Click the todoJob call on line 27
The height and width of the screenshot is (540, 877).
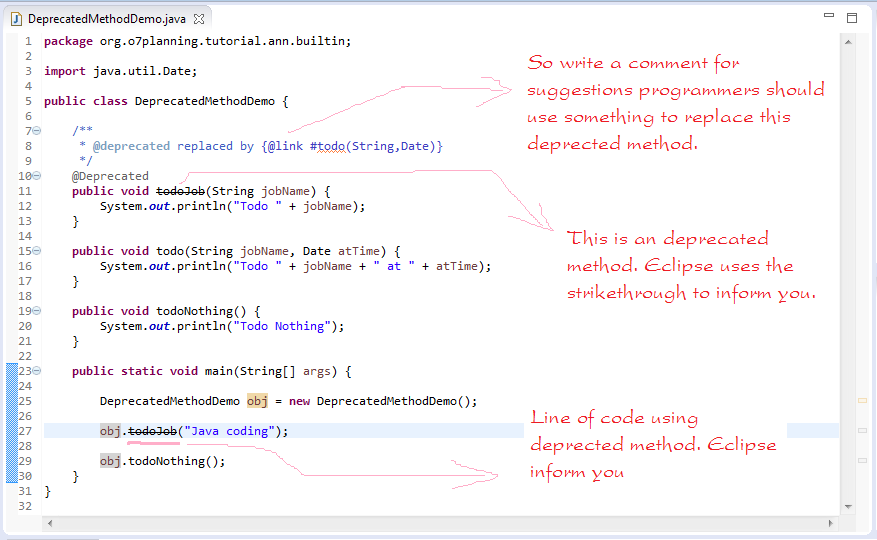tap(153, 431)
